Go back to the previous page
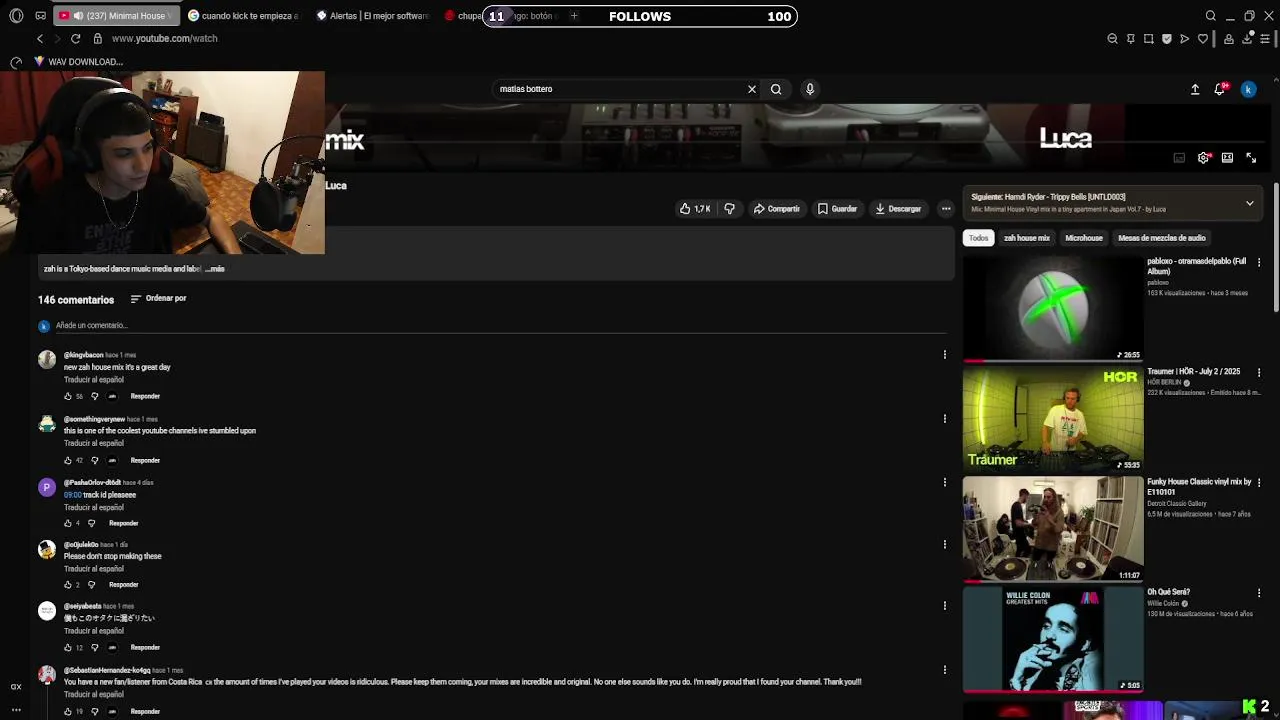 40,38
